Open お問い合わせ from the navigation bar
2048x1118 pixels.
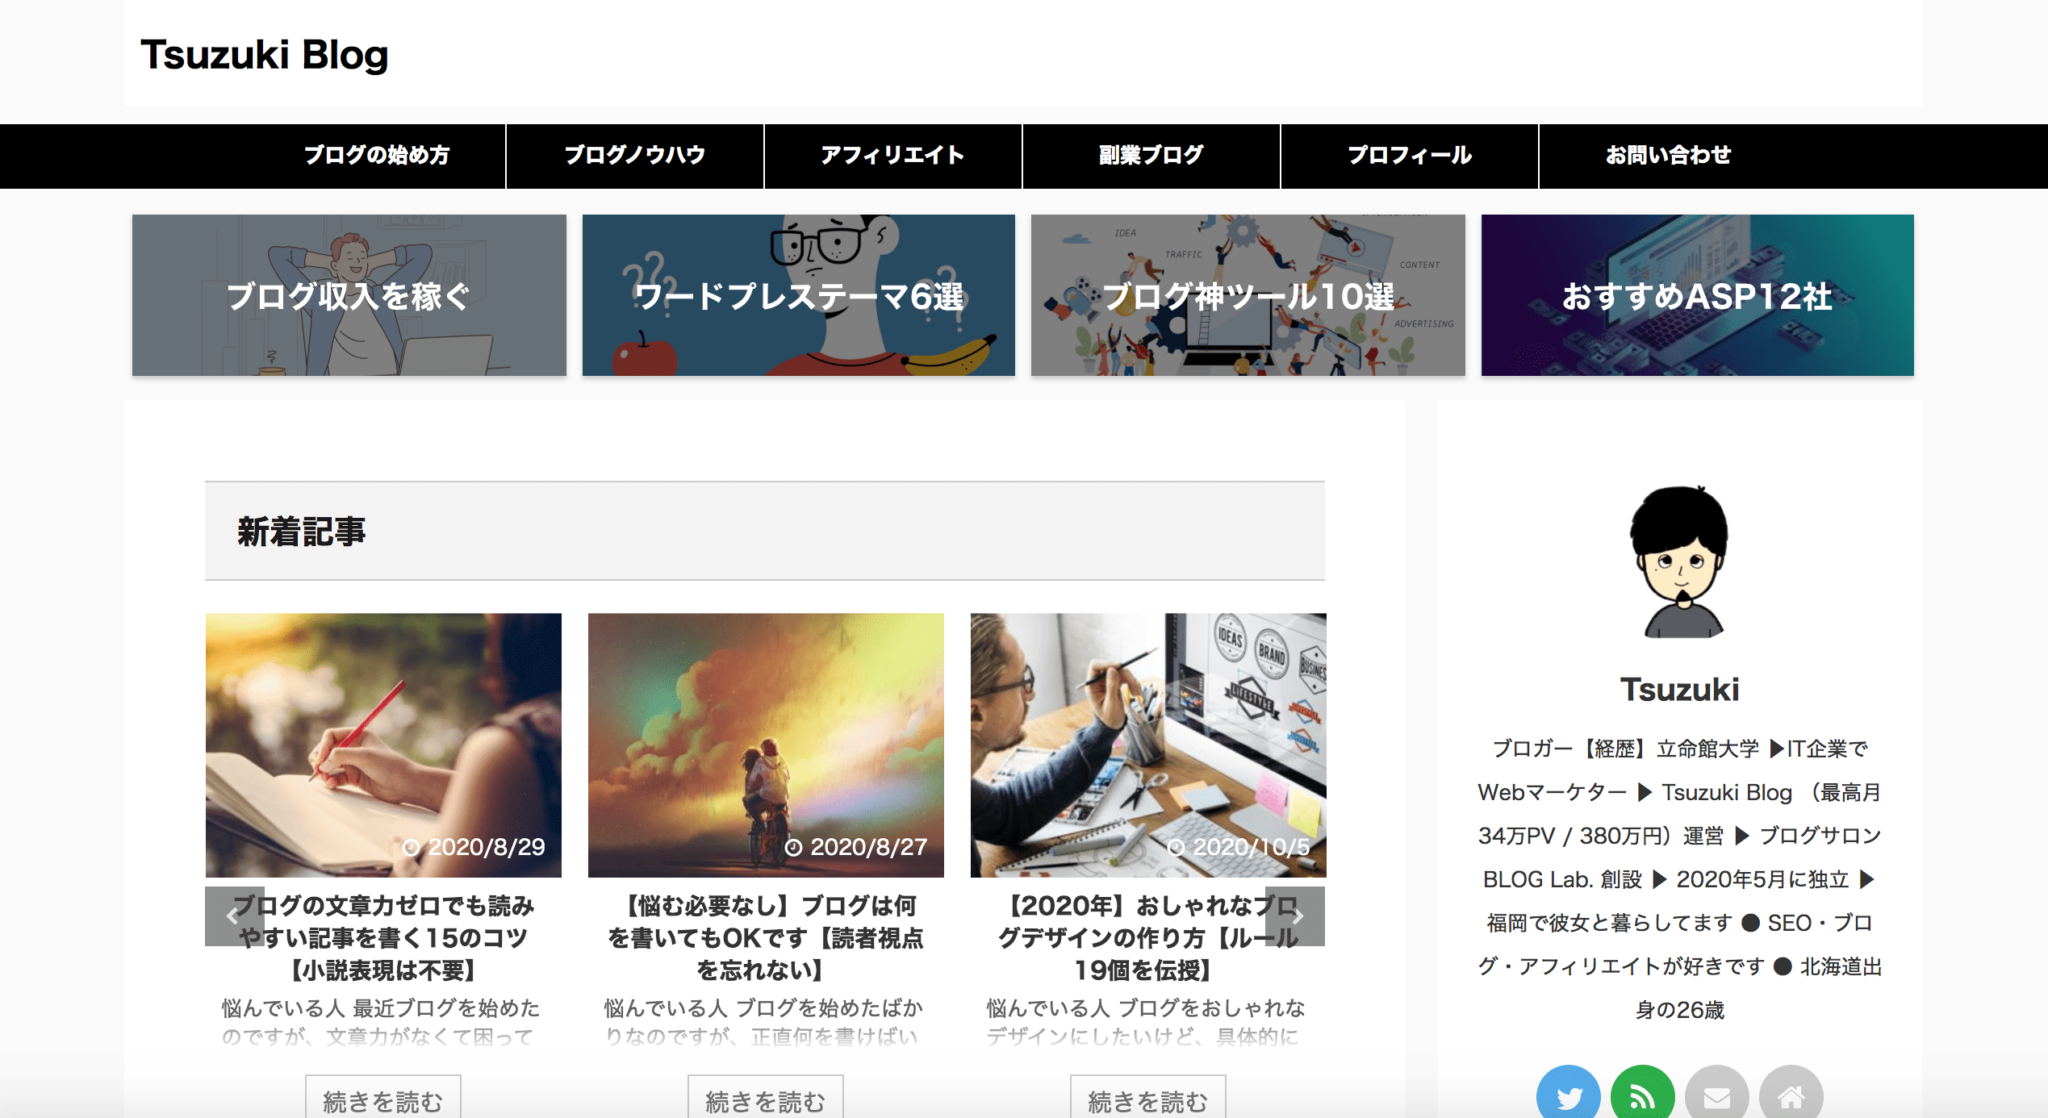pos(1668,155)
